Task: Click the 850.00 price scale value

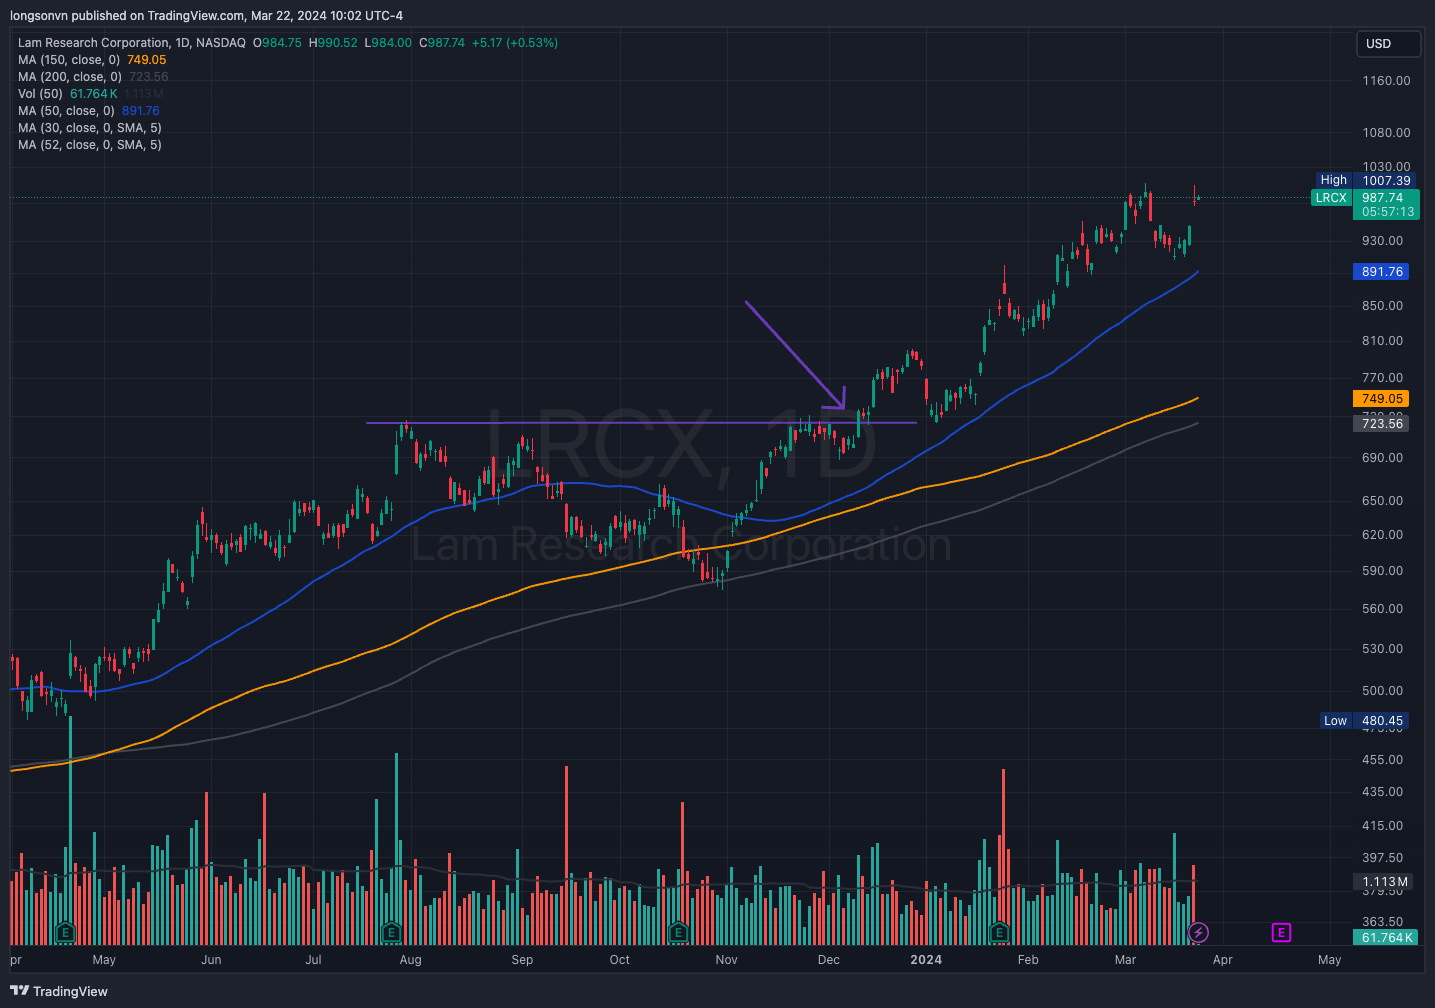Action: pos(1382,306)
